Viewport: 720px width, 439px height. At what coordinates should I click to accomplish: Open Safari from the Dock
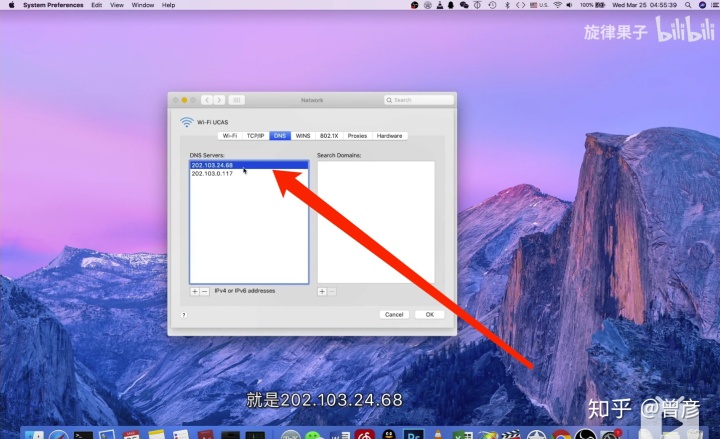click(x=59, y=434)
